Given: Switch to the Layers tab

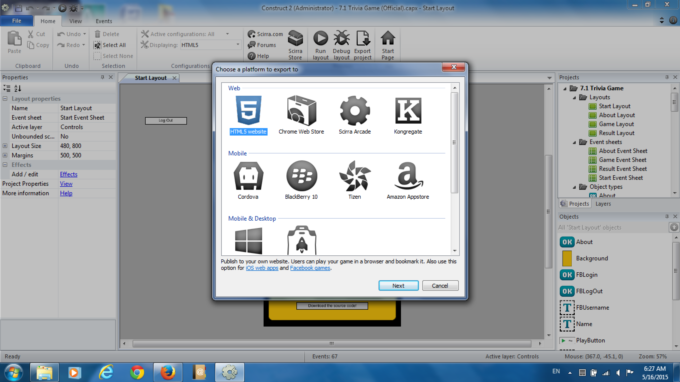Looking at the screenshot, I should 603,204.
